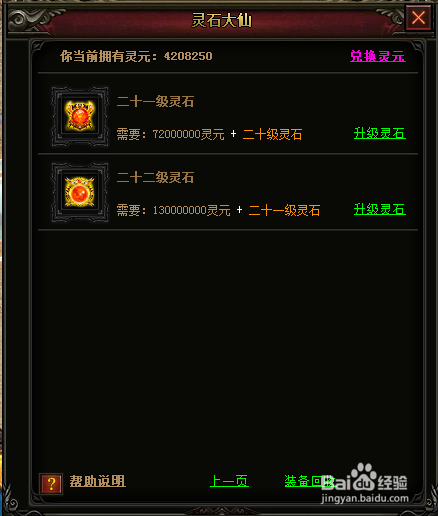
Task: Click the orange 二十一级灵石 requirement text
Action: point(284,210)
